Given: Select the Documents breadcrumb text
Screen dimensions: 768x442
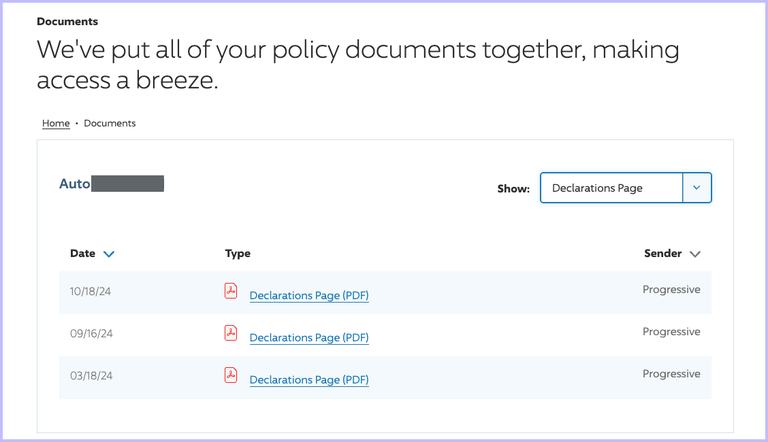Looking at the screenshot, I should 110,123.
